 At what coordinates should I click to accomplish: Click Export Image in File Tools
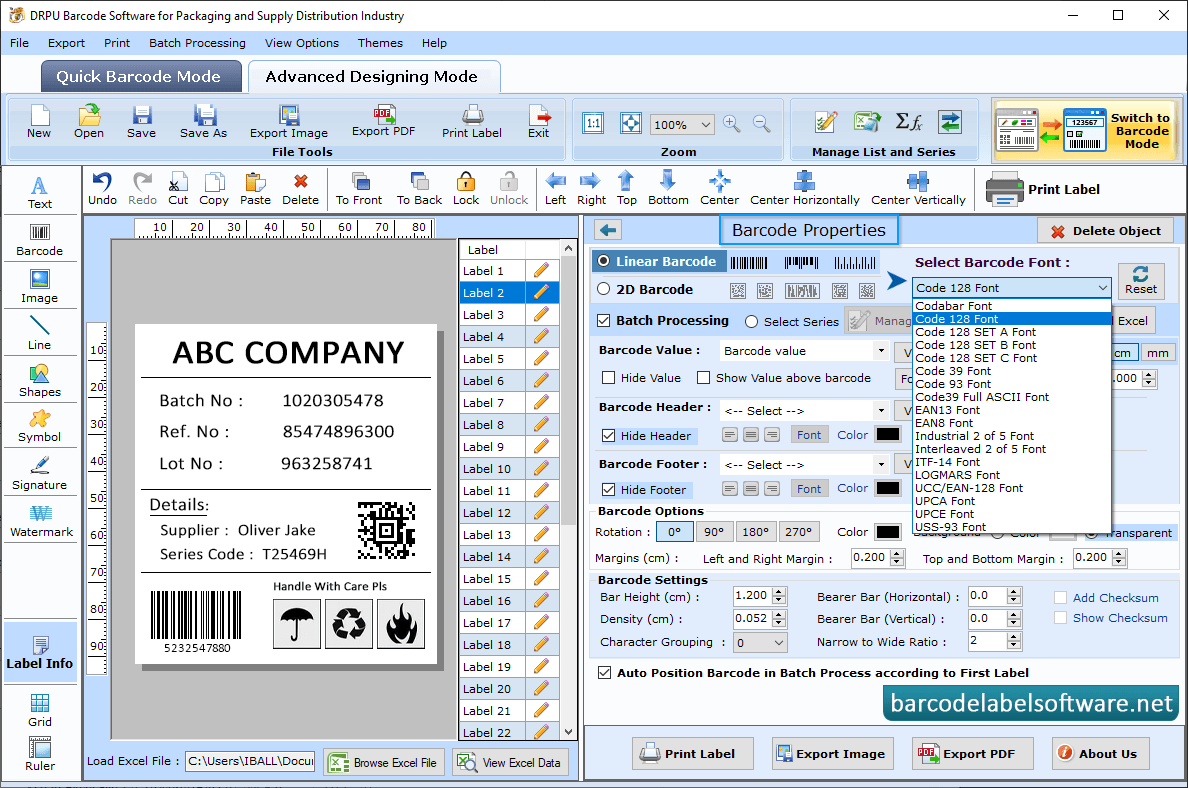point(289,121)
